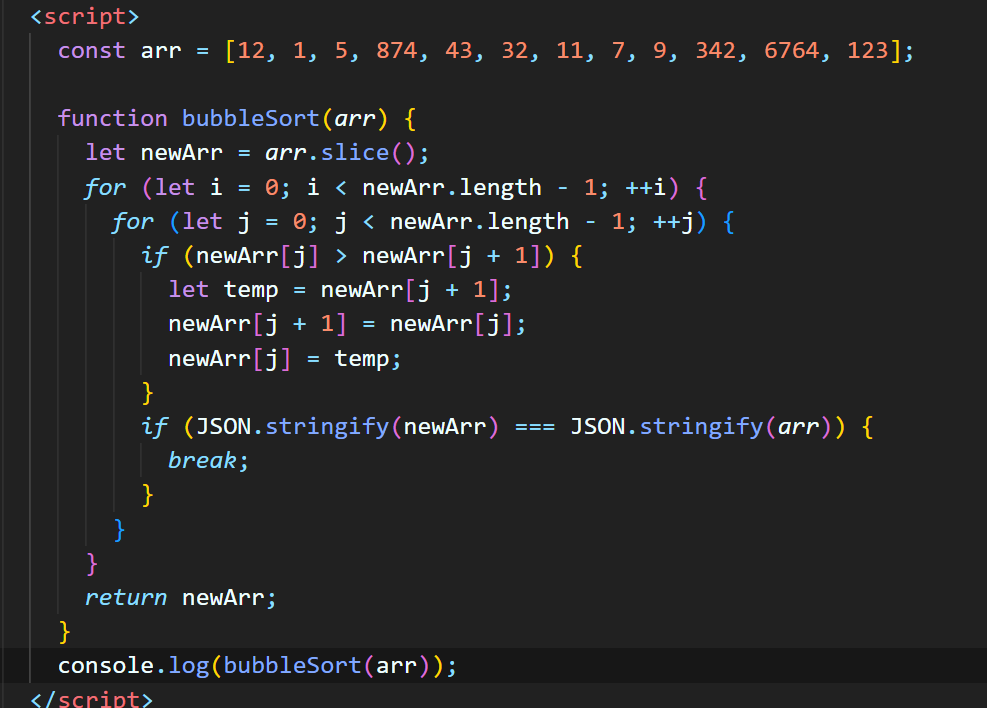Click length in the i loop condition
The image size is (987, 708).
point(500,187)
